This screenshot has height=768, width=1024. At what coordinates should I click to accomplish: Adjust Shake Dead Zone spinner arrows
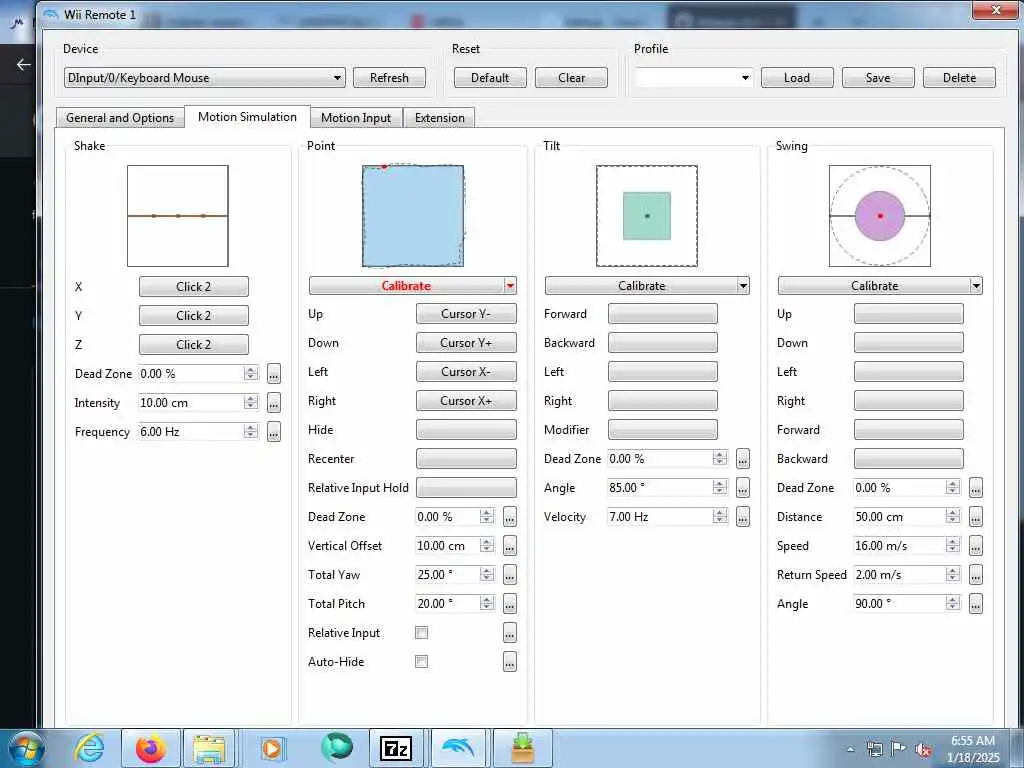point(251,374)
